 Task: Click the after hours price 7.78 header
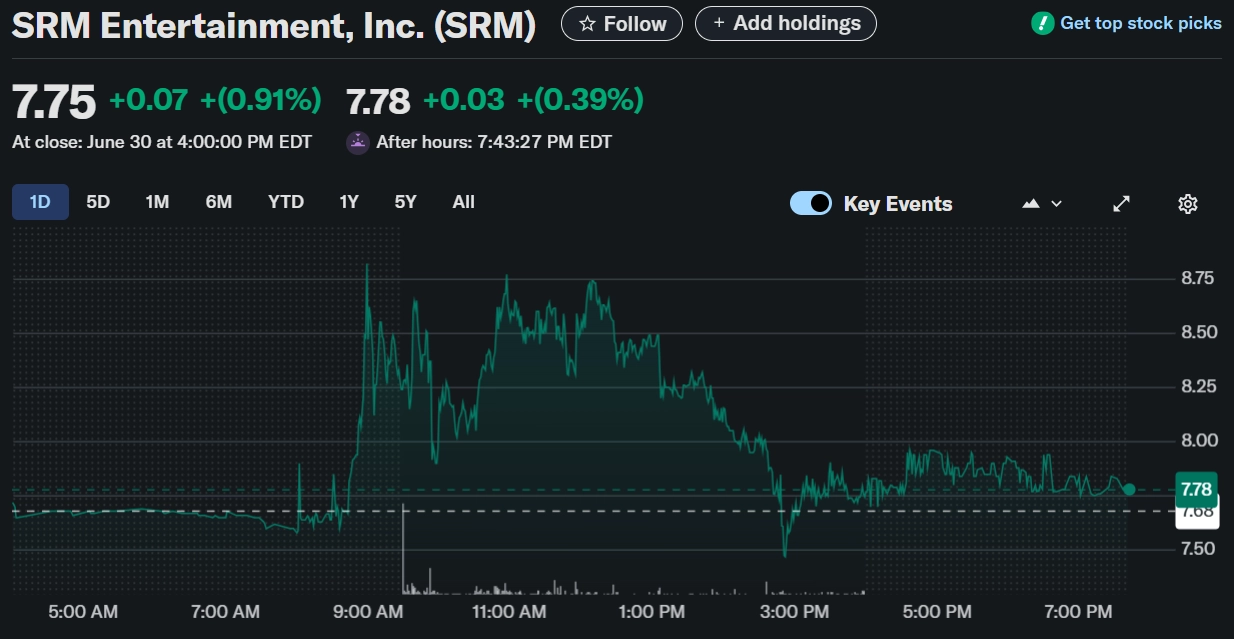378,101
